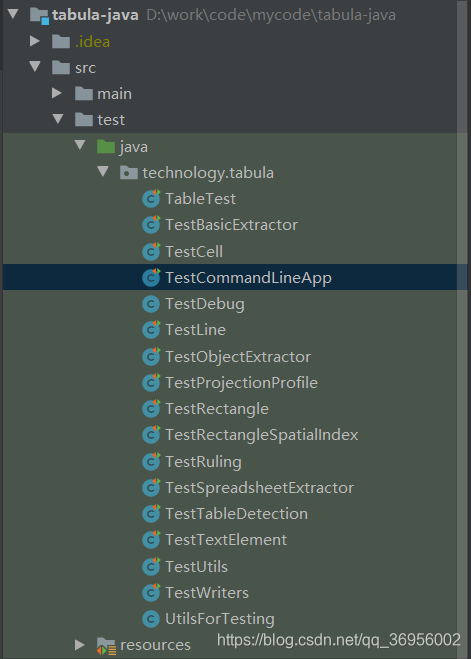The height and width of the screenshot is (659, 471).
Task: Click the UtilsForTesting class icon
Action: pyautogui.click(x=151, y=619)
